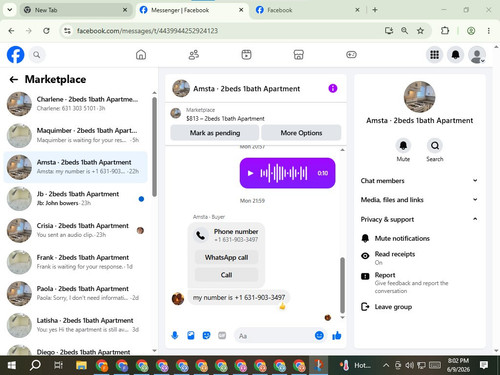Open the account profile avatar menu

point(477,55)
